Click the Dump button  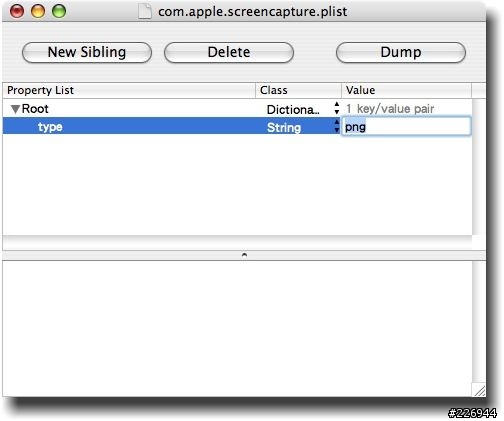(401, 52)
